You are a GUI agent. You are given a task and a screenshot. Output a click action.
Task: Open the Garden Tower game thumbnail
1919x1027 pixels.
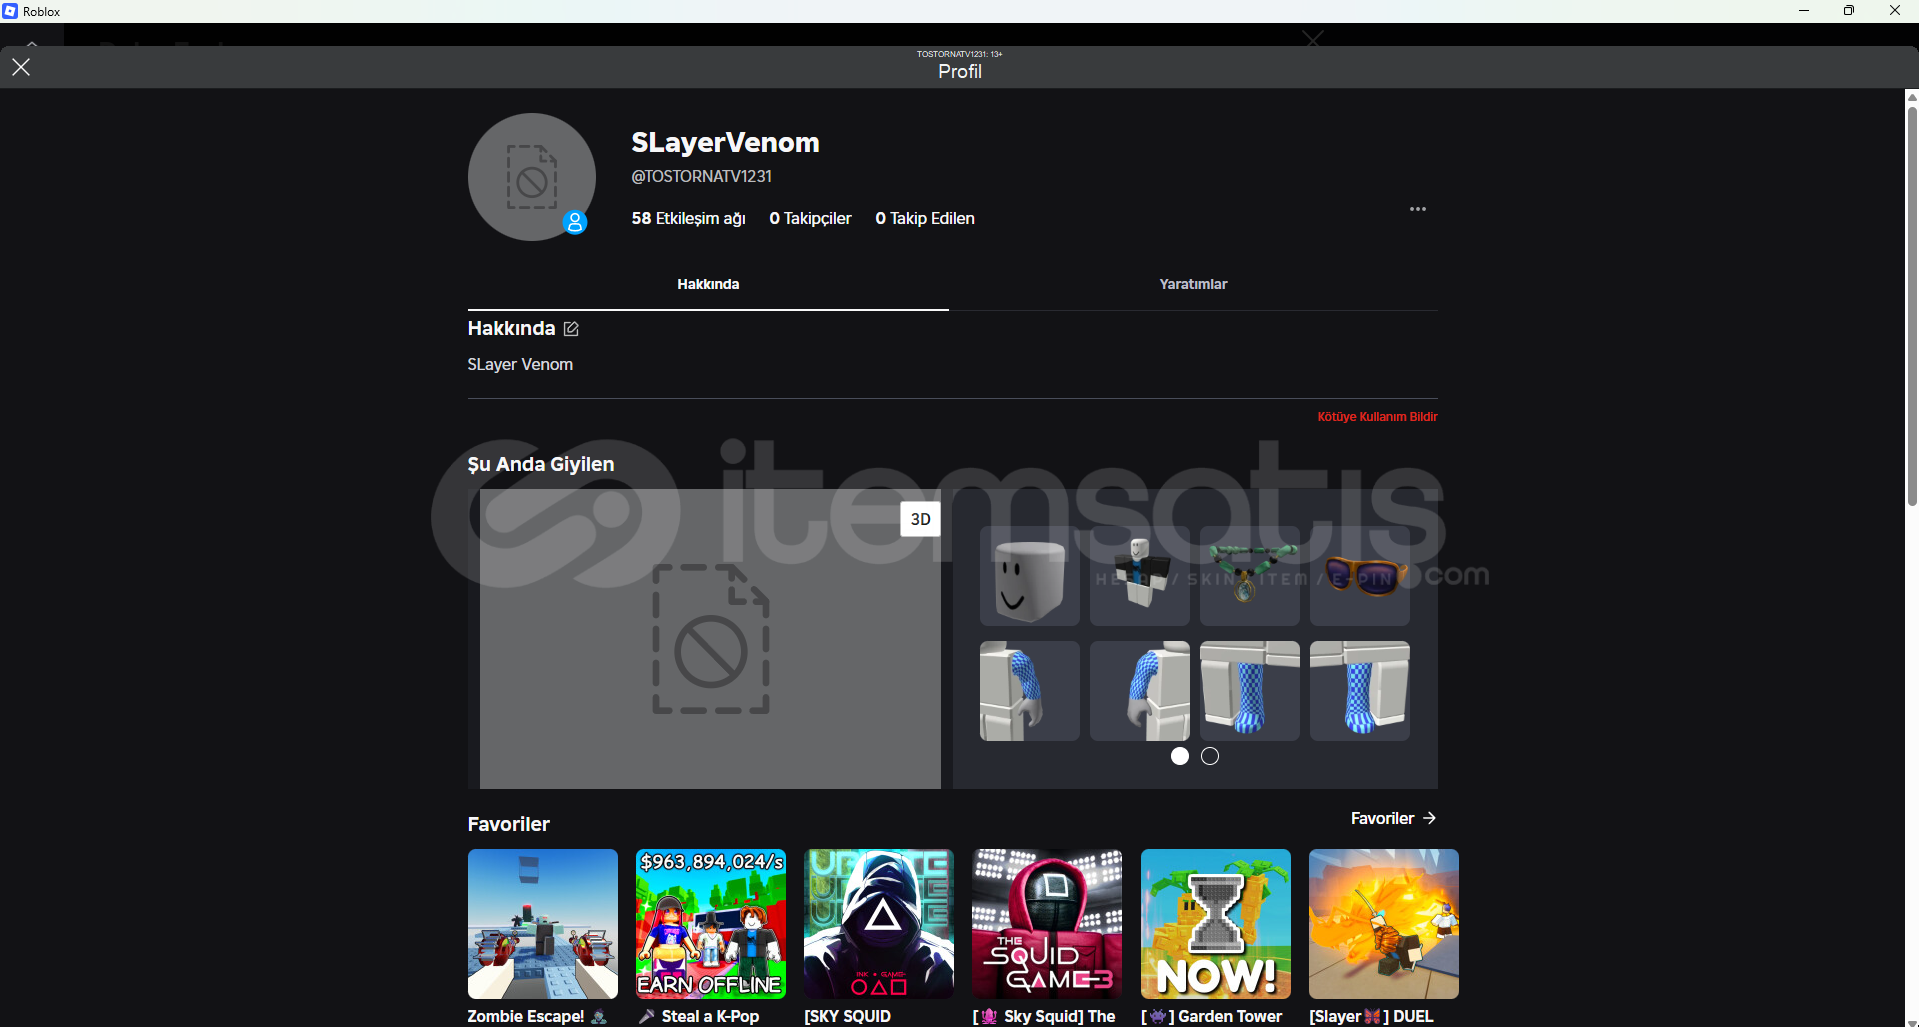1215,924
